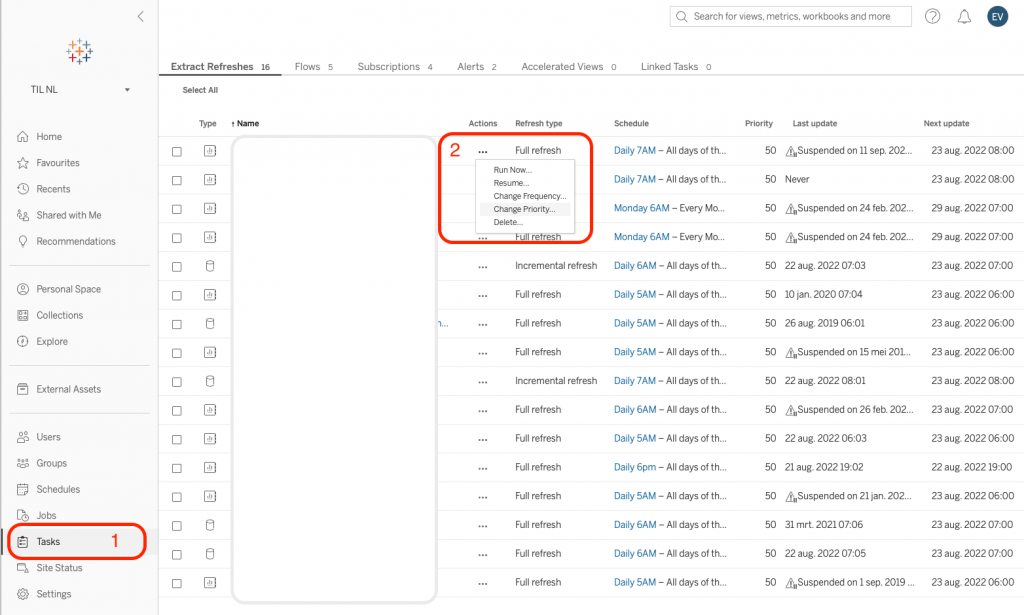Choose Change Priority from context menu
The height and width of the screenshot is (615, 1024).
coord(524,209)
